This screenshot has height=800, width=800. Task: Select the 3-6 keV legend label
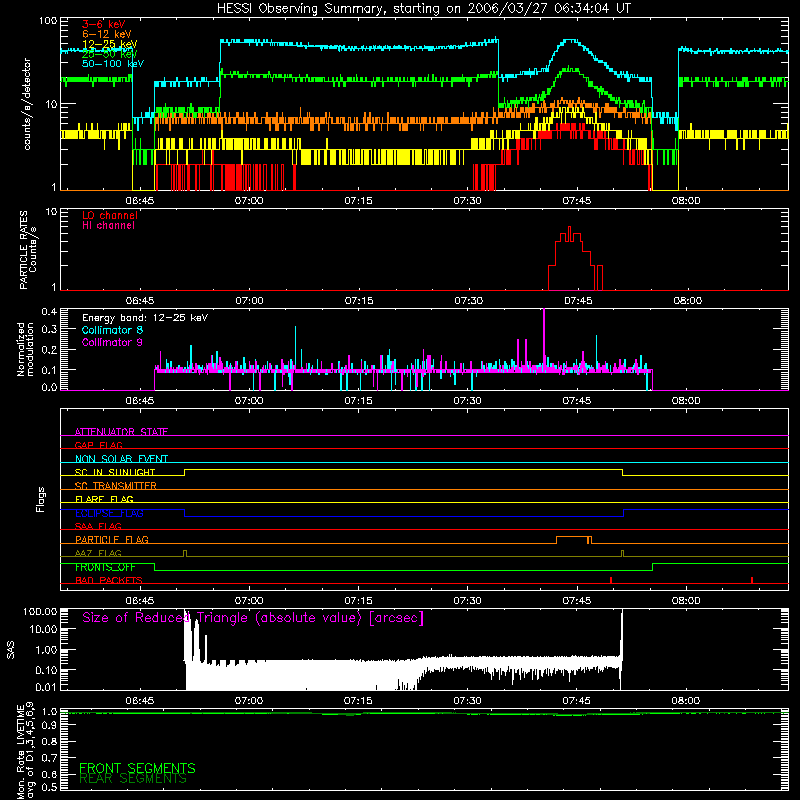(103, 24)
